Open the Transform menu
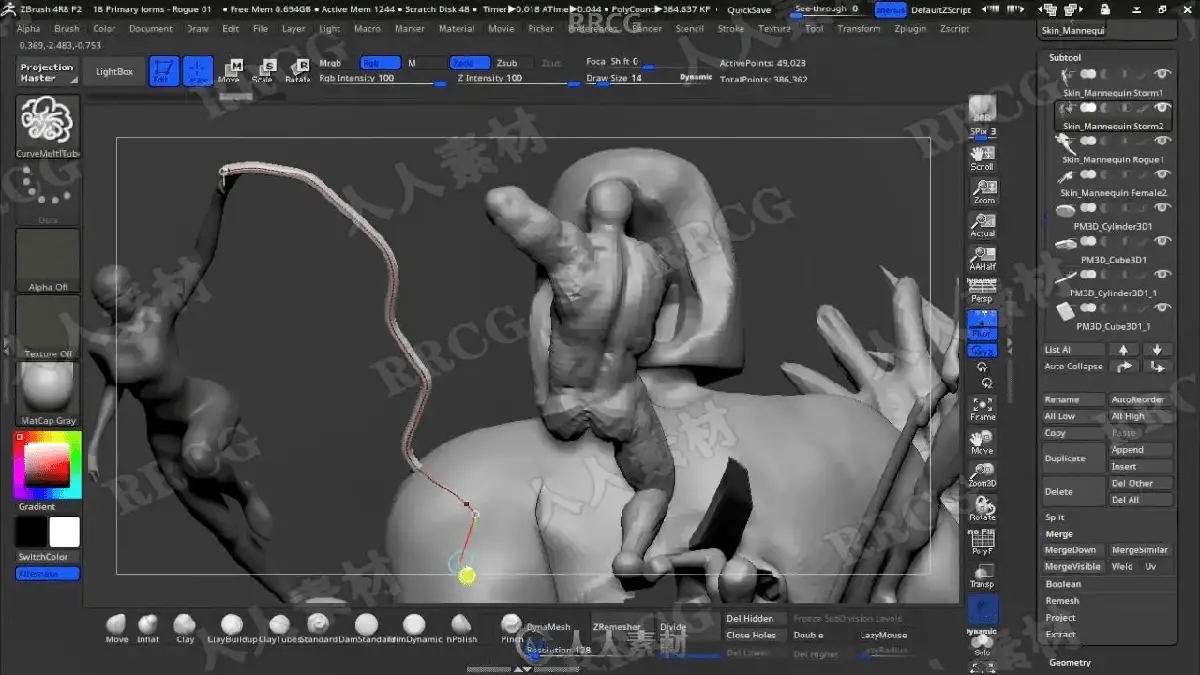1200x675 pixels. coord(859,29)
